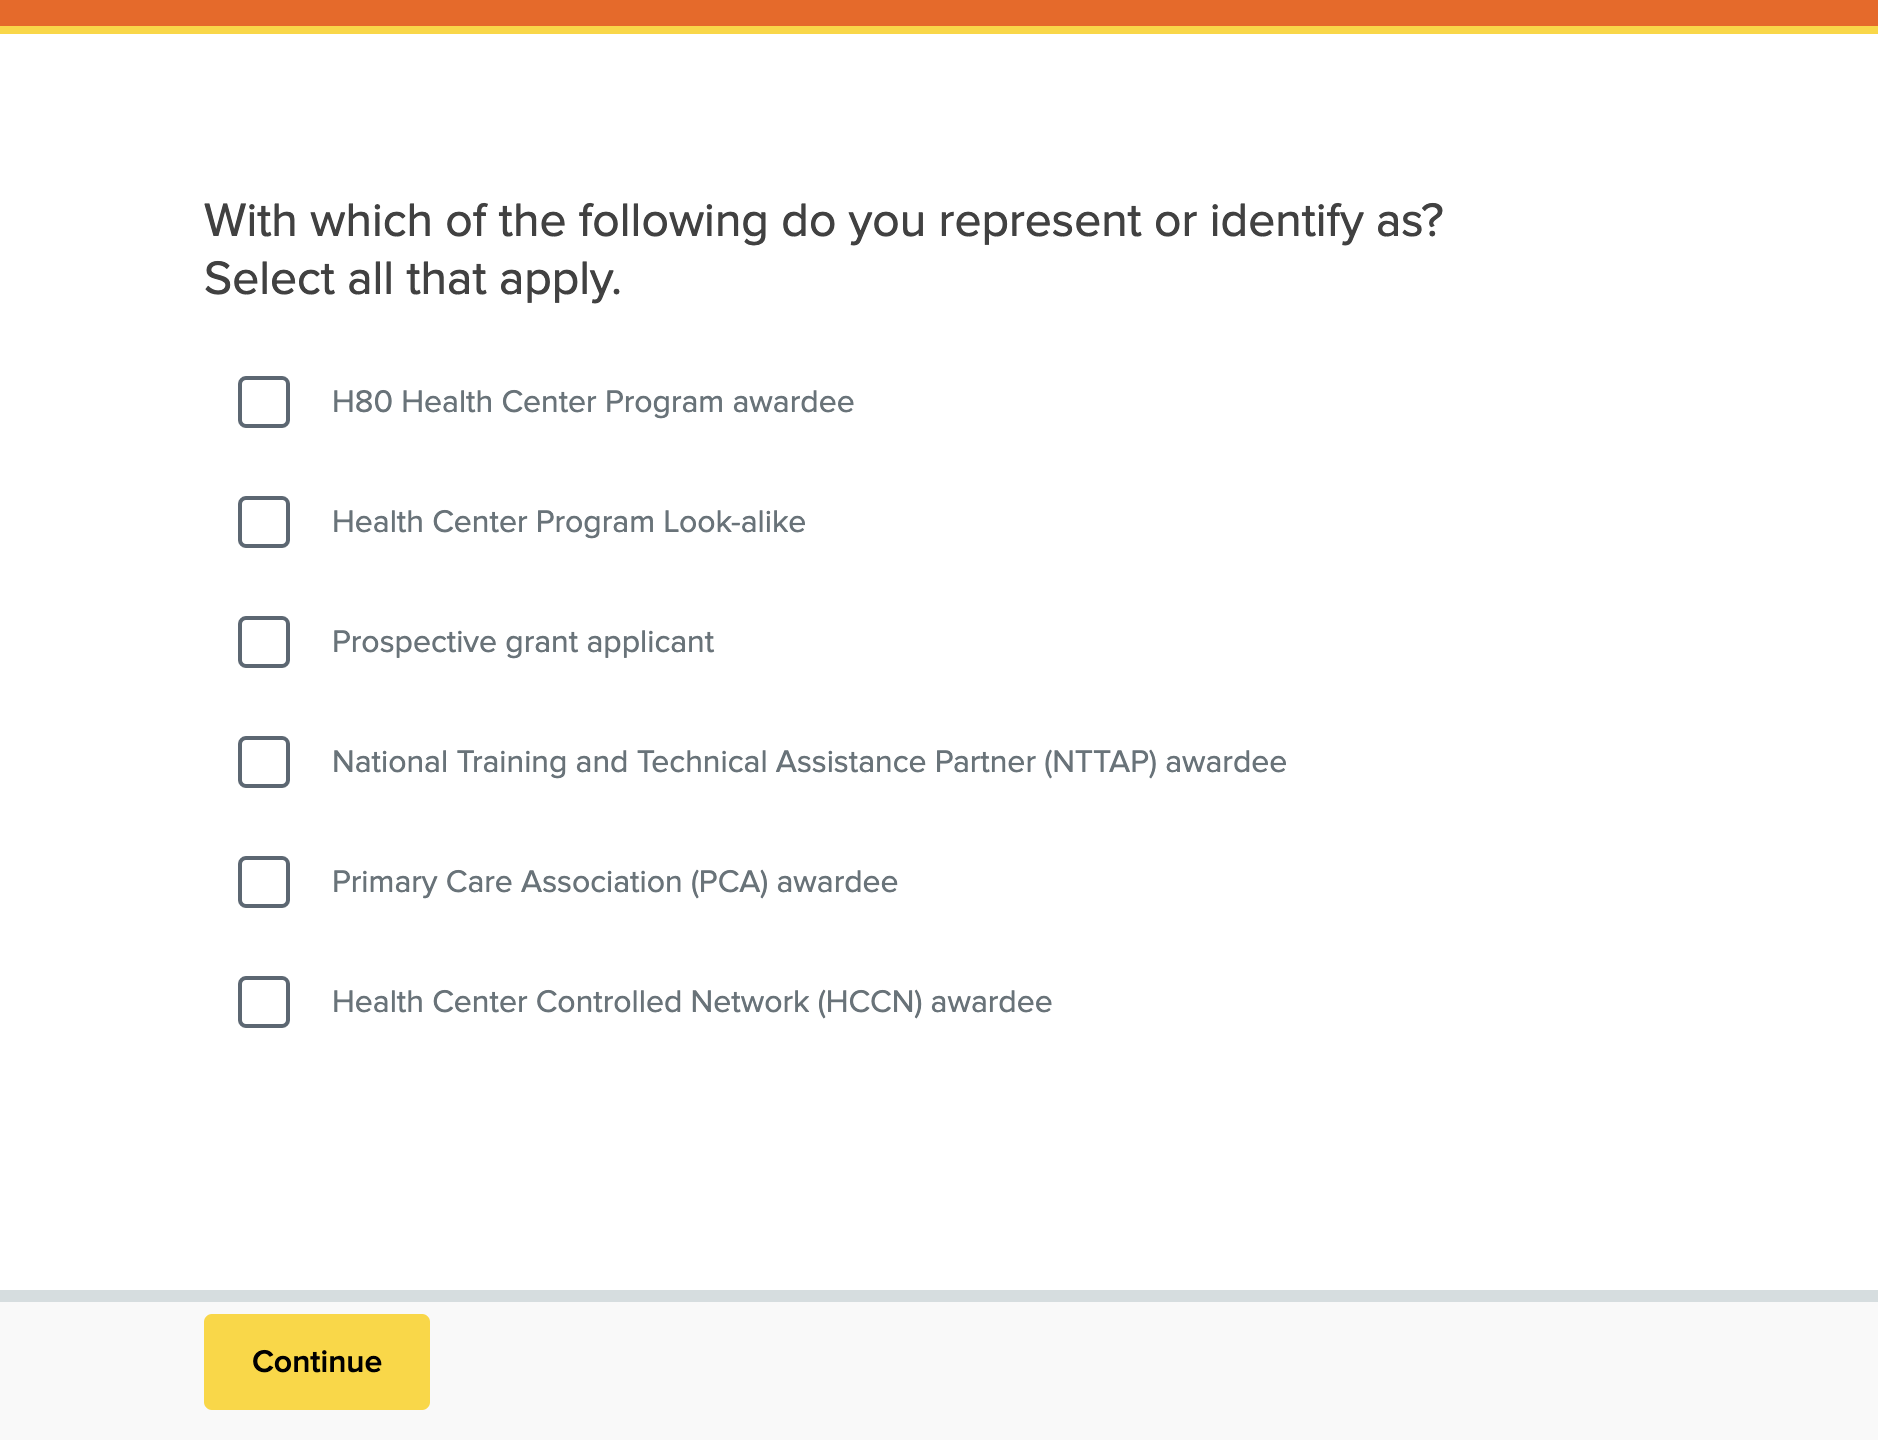Click the '(HCCN)' acronym in the option label

[869, 1002]
